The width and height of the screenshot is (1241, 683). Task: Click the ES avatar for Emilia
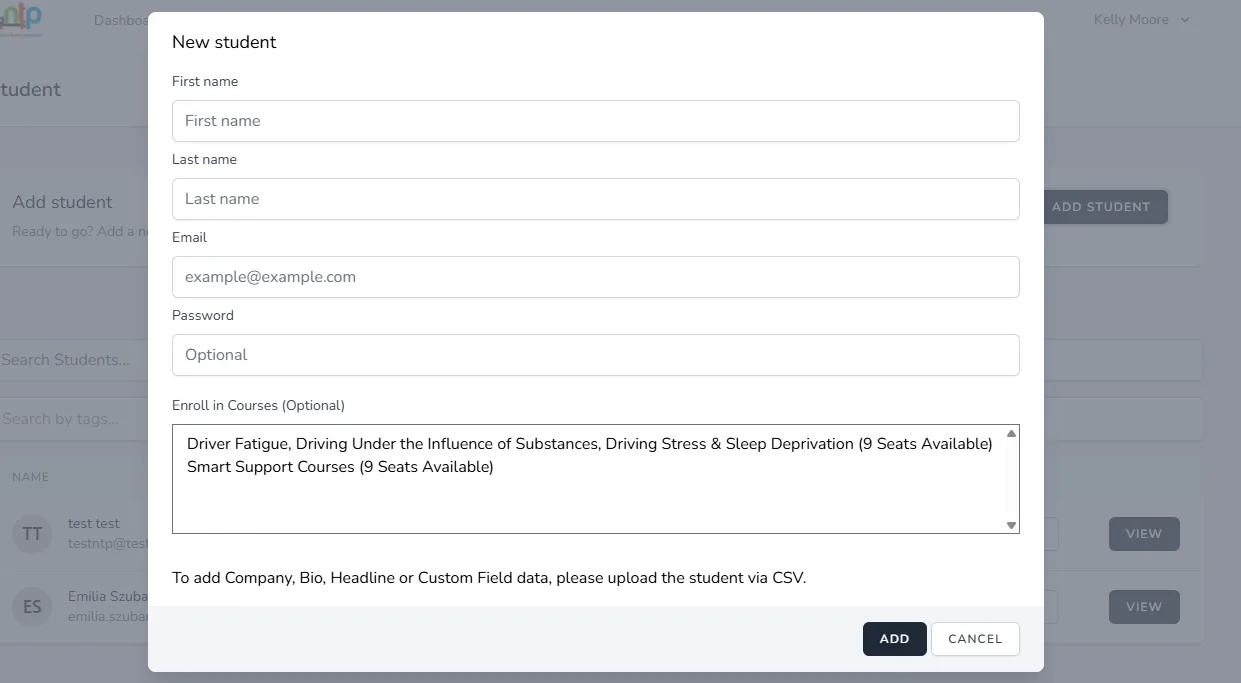pos(32,607)
